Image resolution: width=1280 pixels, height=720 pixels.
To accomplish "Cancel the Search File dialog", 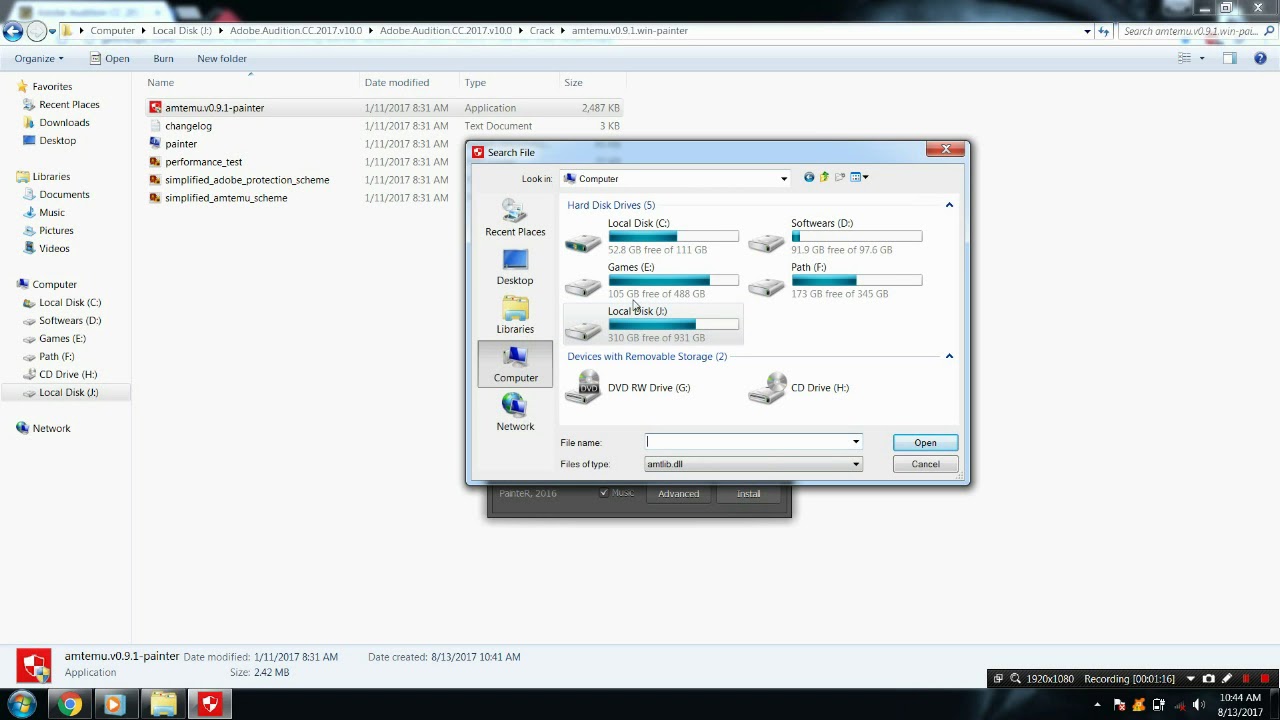I will coord(925,464).
